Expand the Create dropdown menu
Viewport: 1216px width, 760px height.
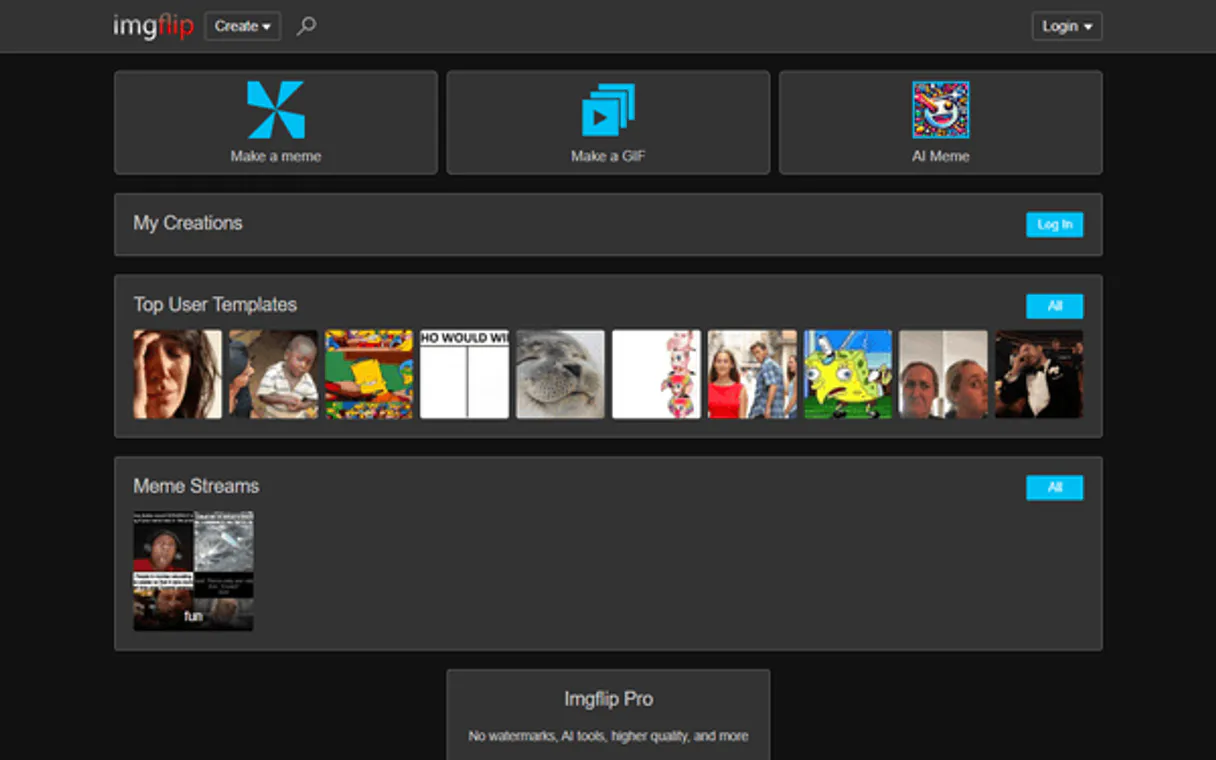coord(242,26)
